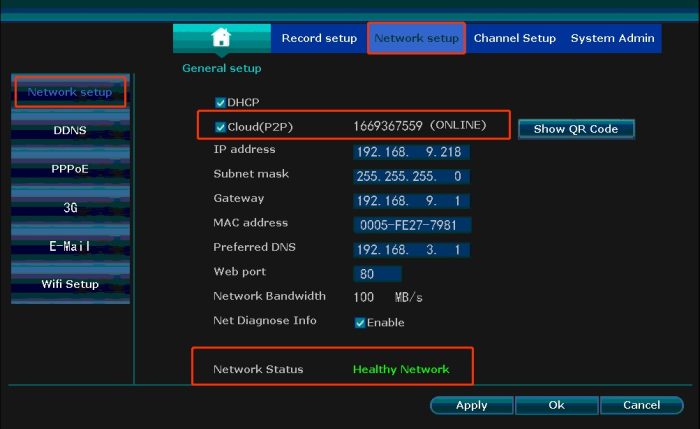Click the Home icon tab
Viewport: 700px width, 429px height.
221,38
